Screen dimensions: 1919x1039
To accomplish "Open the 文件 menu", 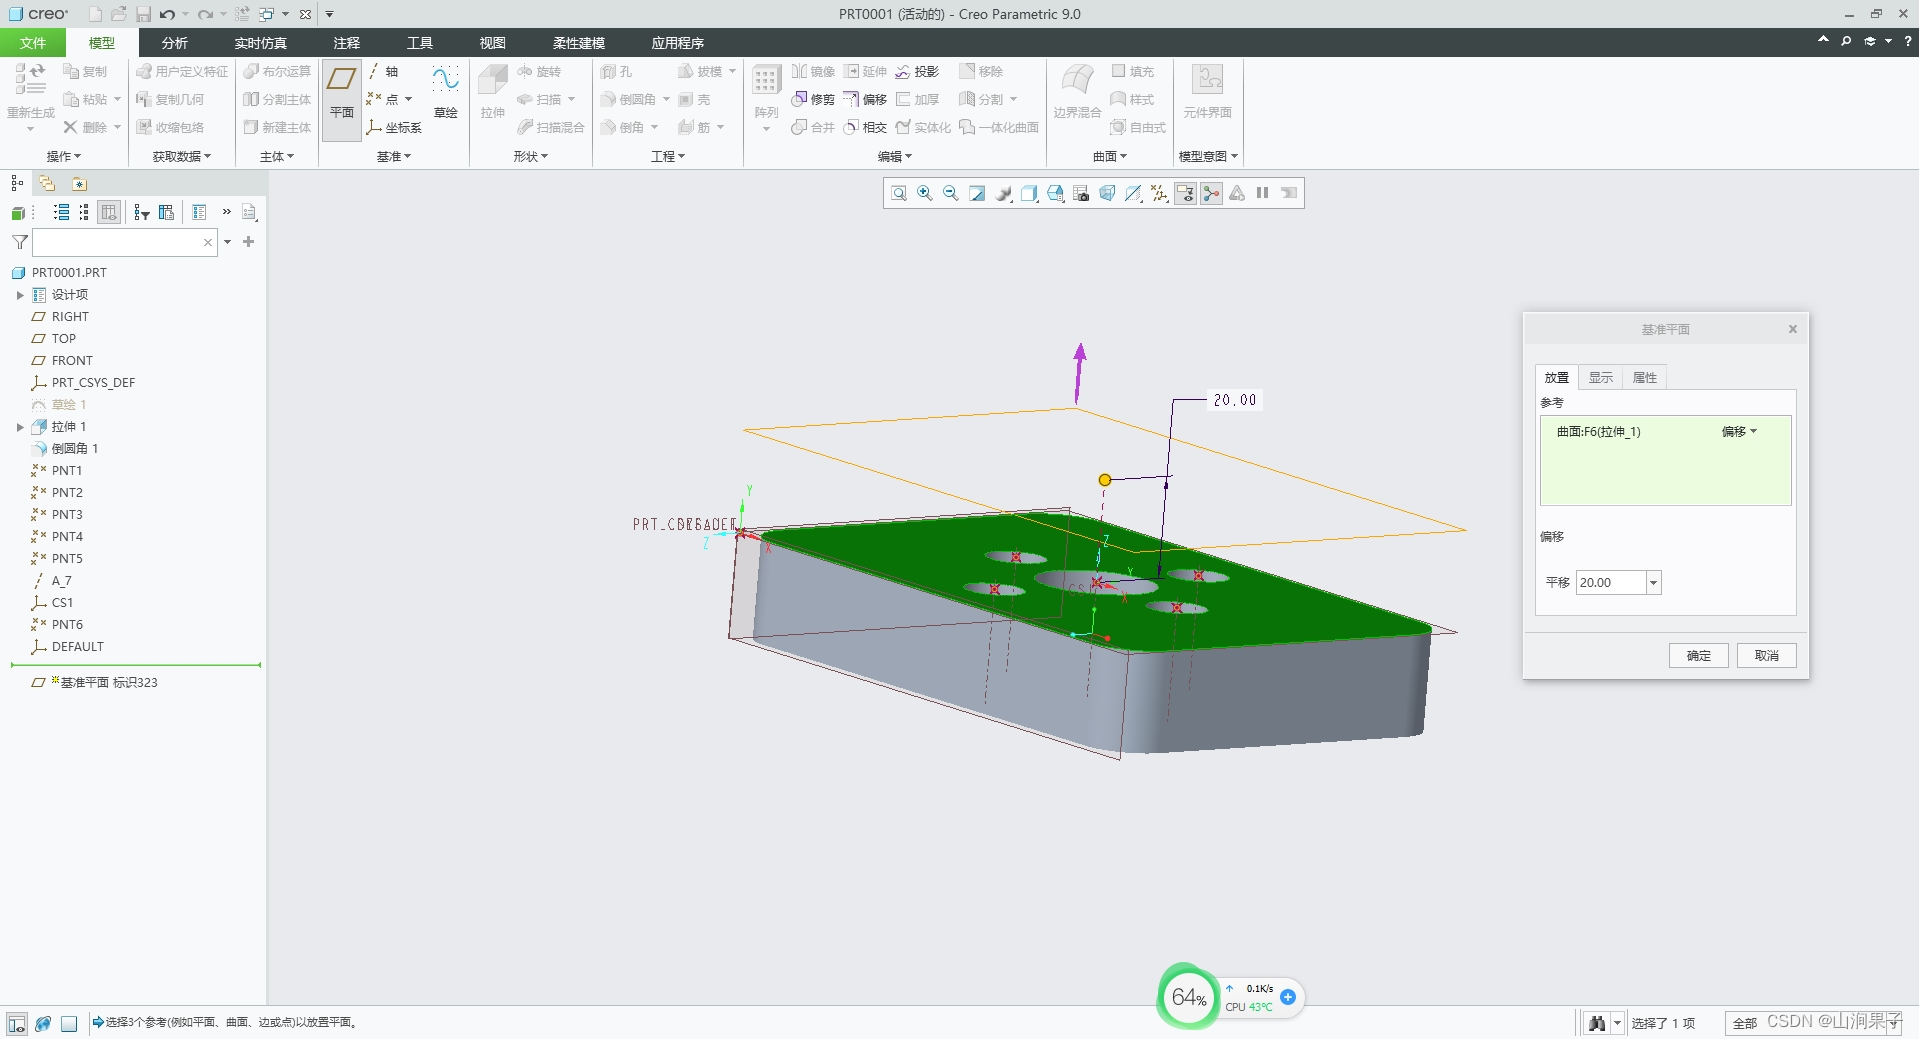I will tap(33, 43).
